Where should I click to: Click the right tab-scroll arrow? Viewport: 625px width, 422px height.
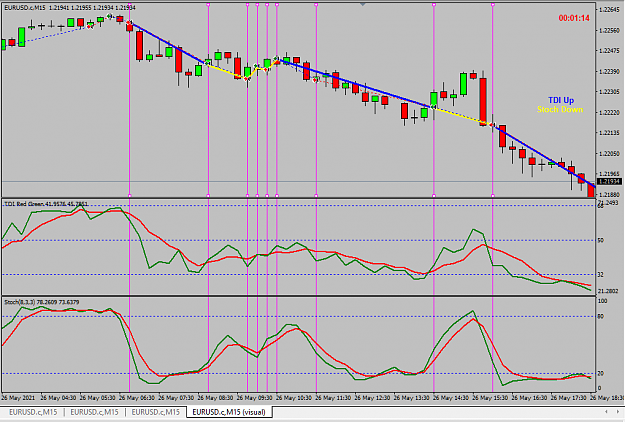pyautogui.click(x=618, y=412)
